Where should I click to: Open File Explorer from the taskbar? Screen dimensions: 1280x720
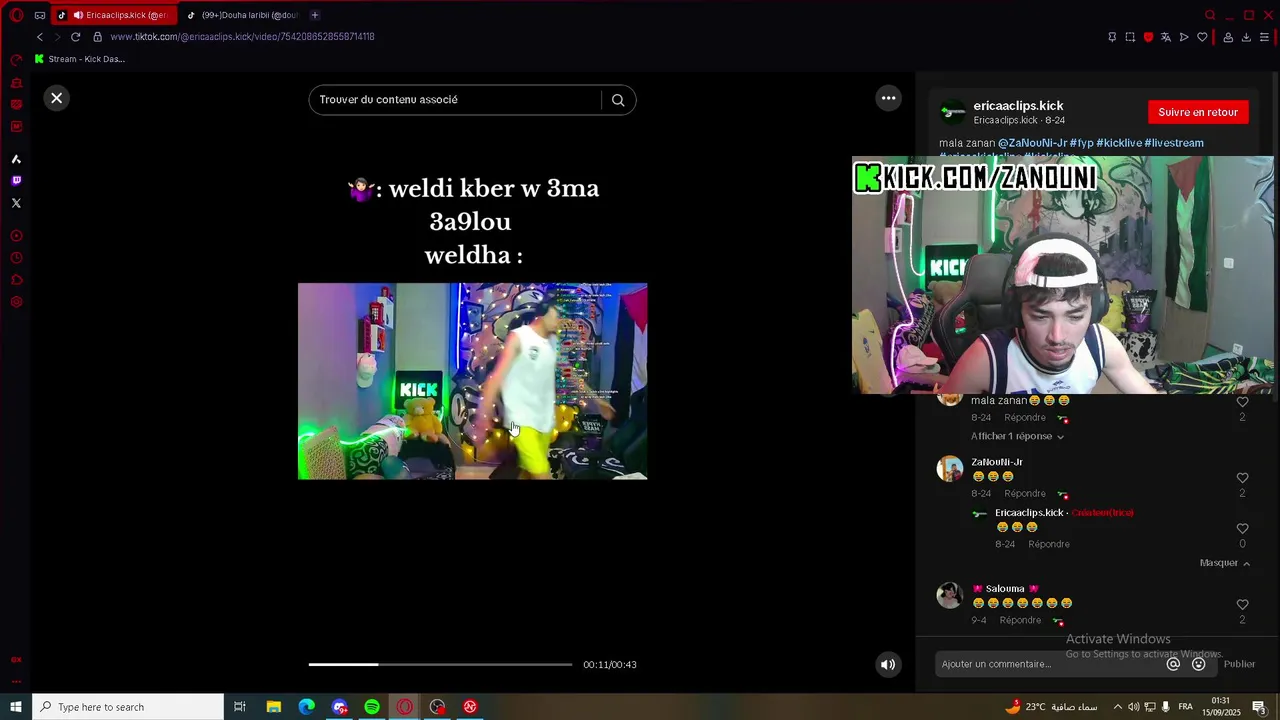[x=274, y=707]
